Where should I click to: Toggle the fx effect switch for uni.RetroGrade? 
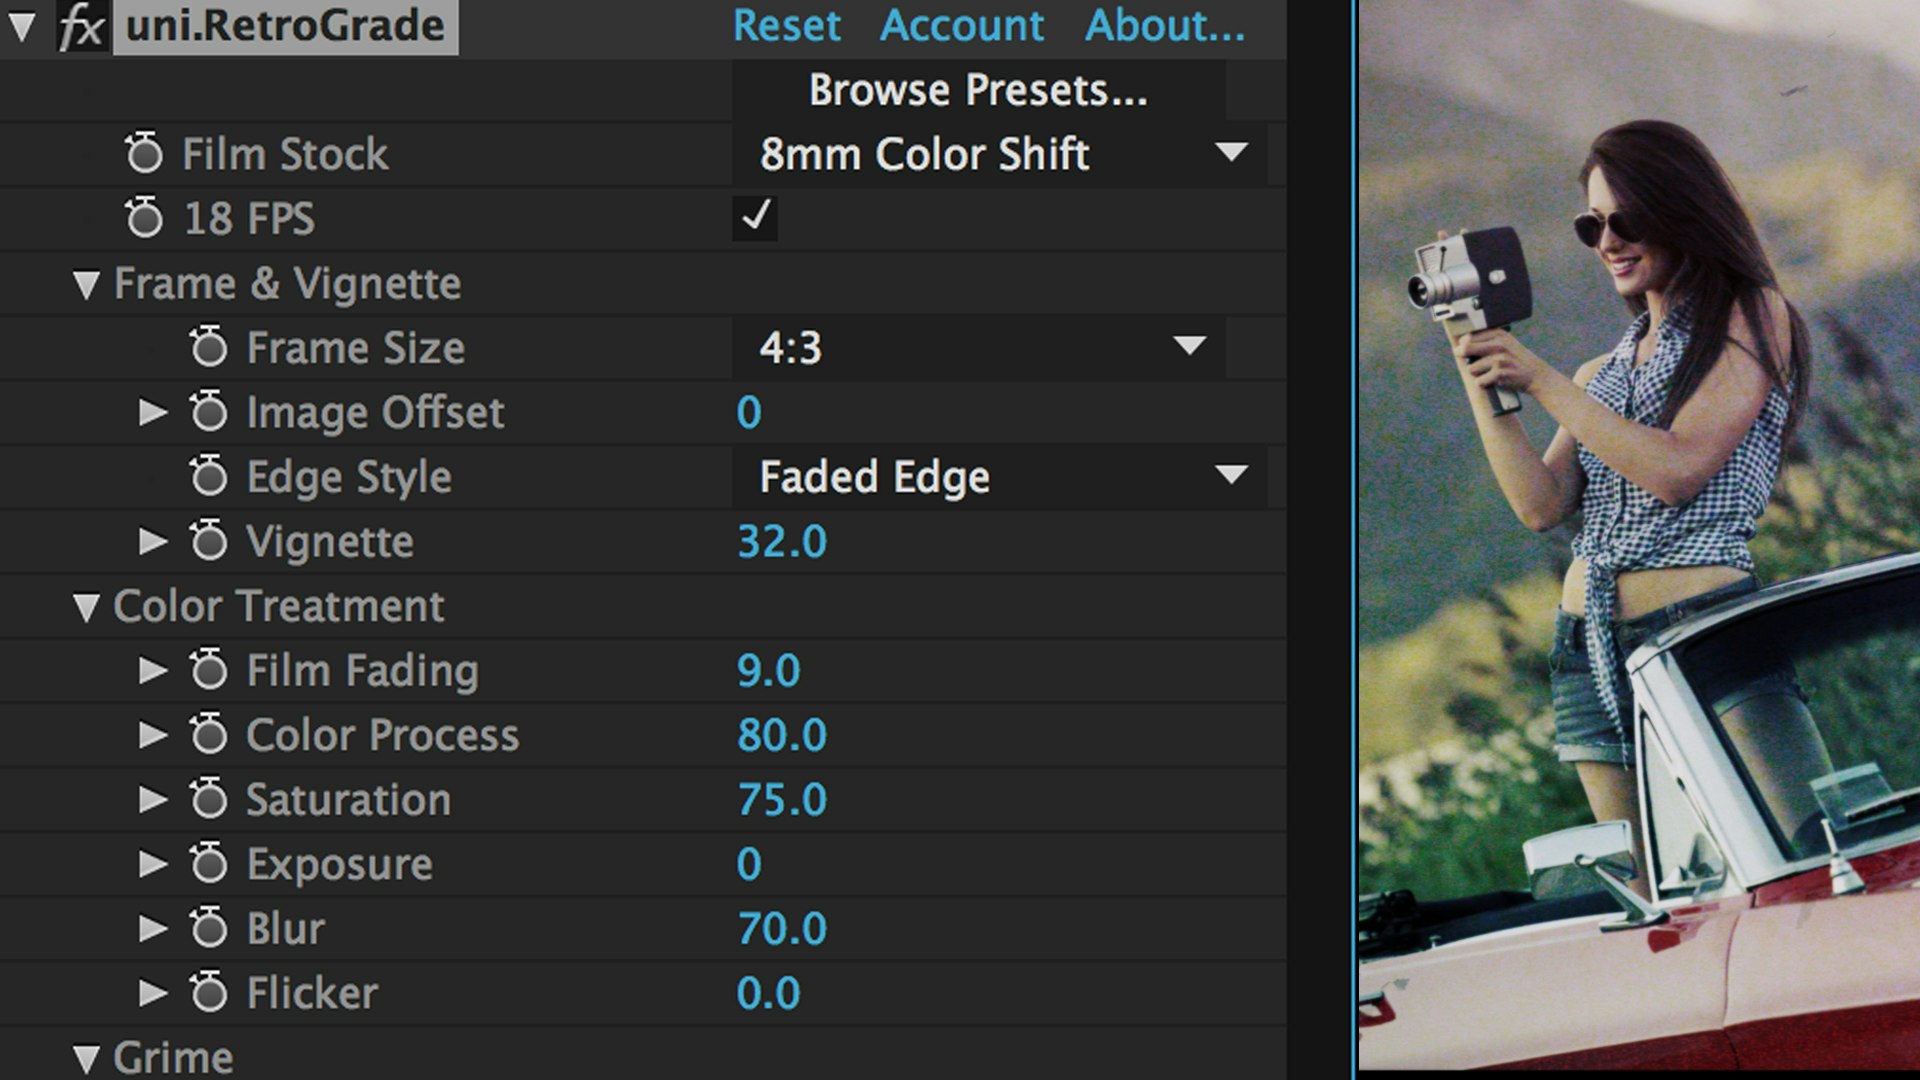click(x=81, y=26)
